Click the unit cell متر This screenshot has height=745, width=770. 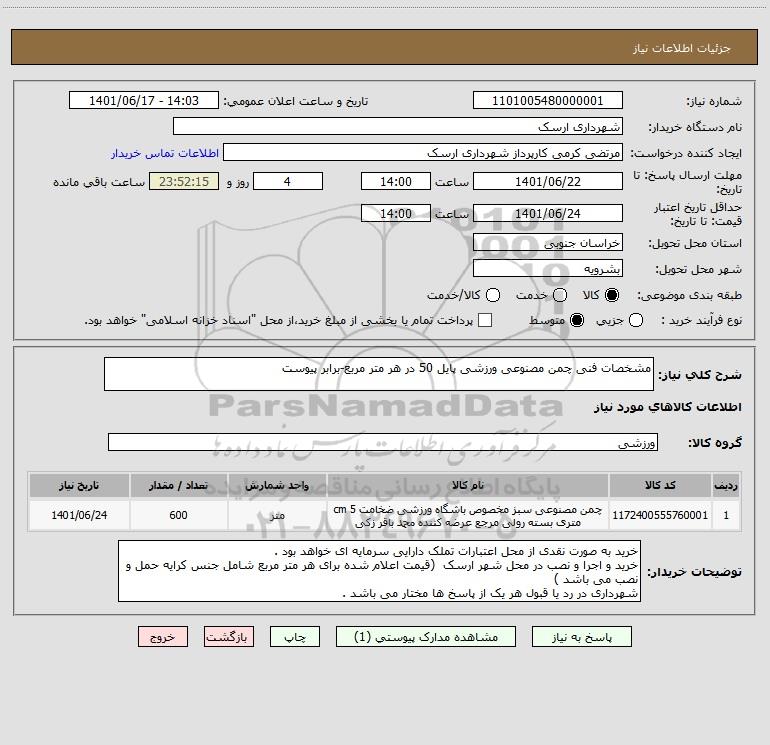pyautogui.click(x=277, y=515)
